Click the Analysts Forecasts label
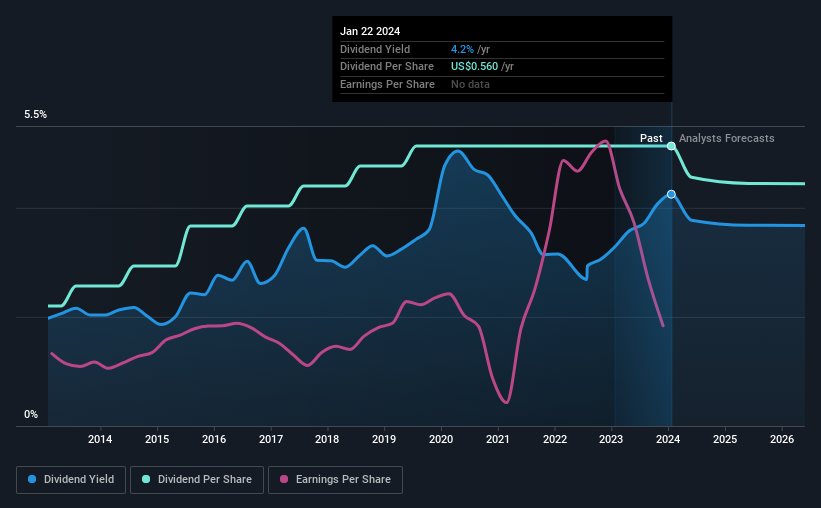This screenshot has height=508, width=821. pos(727,138)
